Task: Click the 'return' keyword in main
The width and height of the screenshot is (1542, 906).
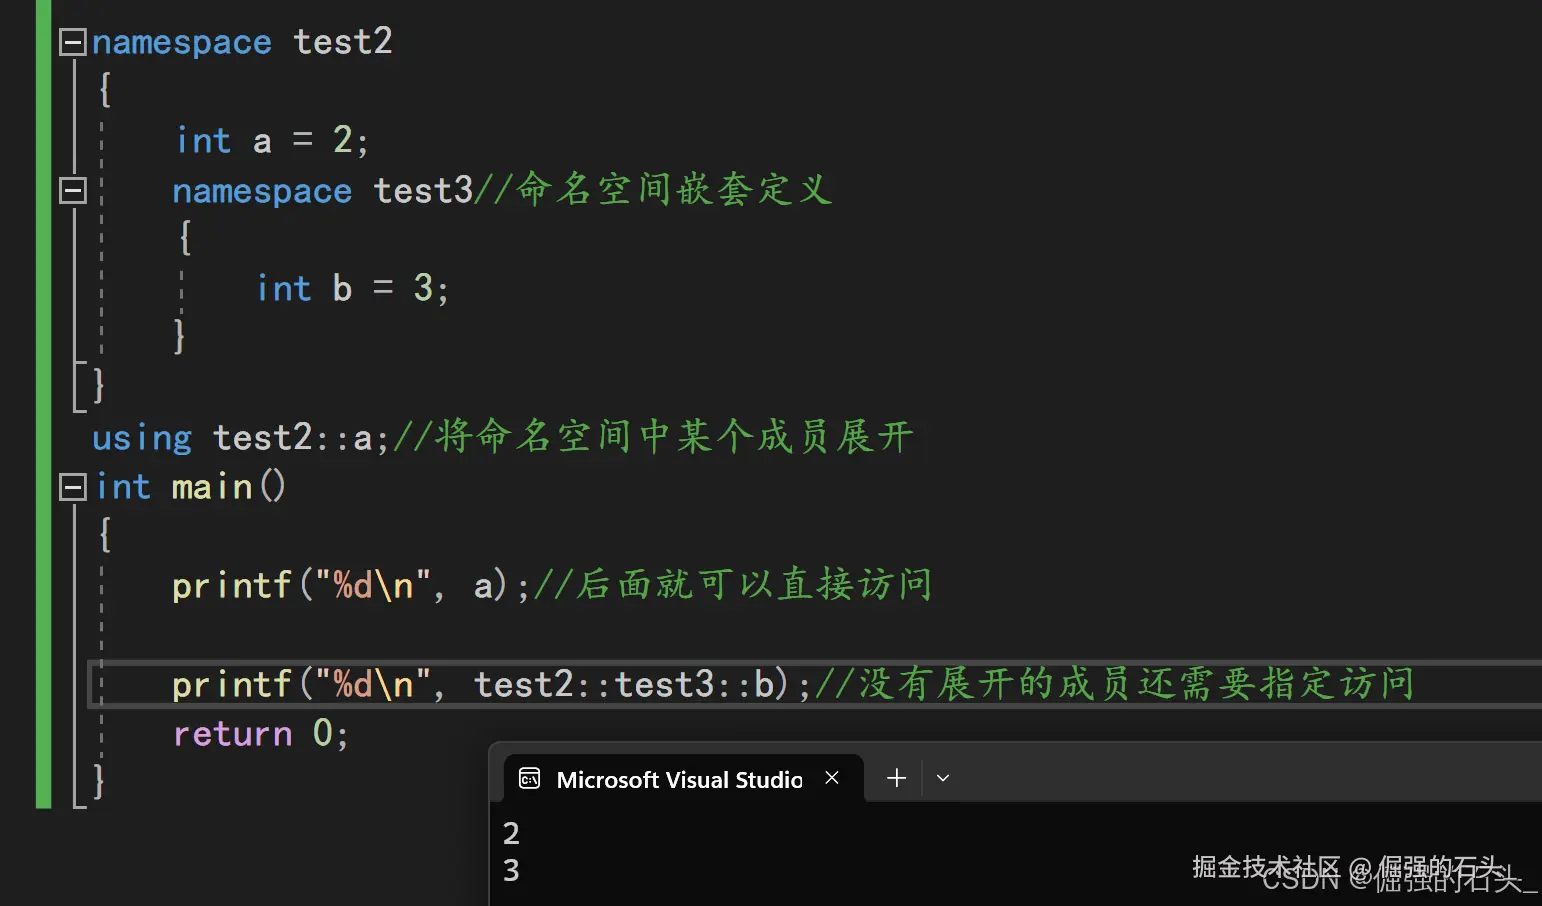Action: pyautogui.click(x=232, y=734)
